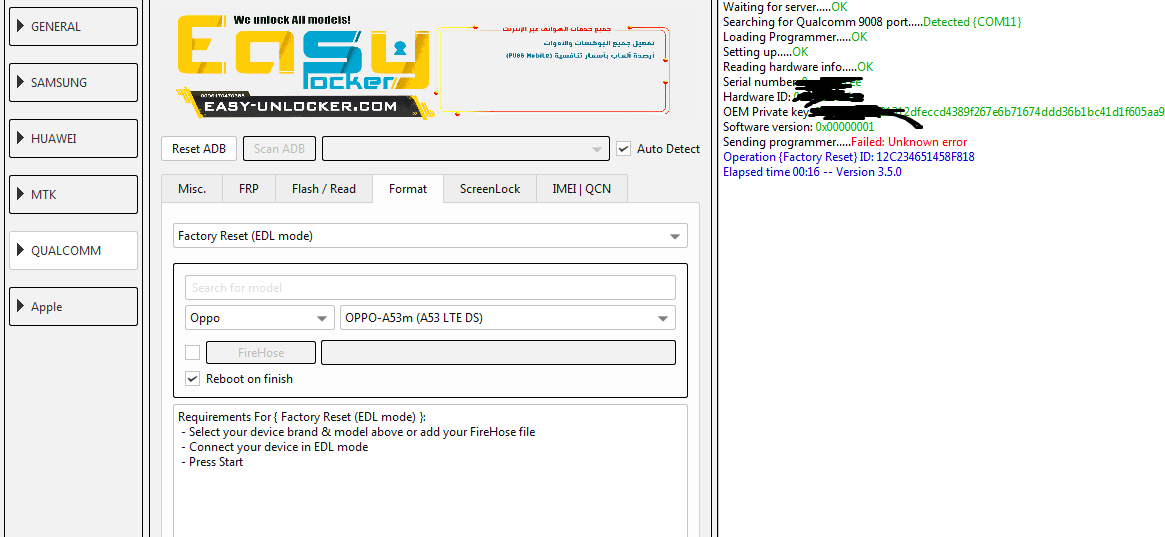Open the Flash / Read tab
The height and width of the screenshot is (537, 1165).
tap(324, 189)
